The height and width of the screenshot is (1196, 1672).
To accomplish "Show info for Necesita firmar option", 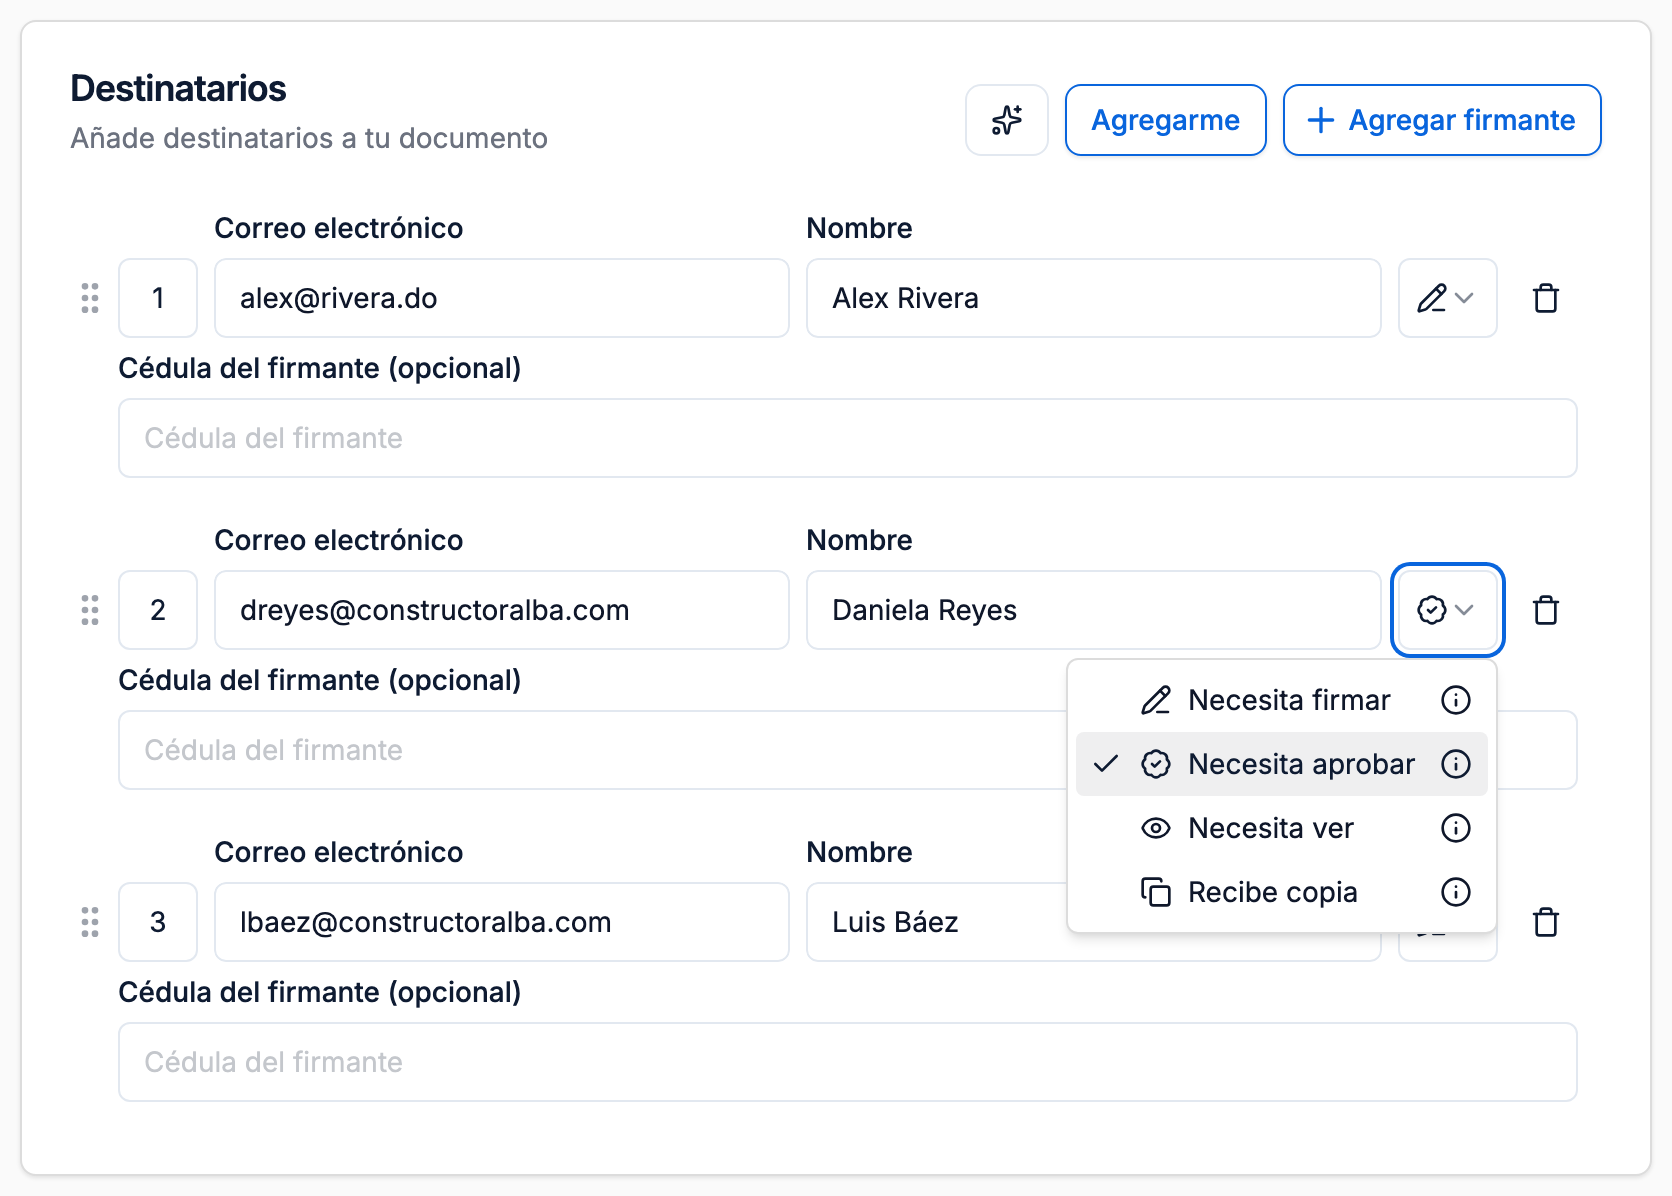I will [1455, 700].
